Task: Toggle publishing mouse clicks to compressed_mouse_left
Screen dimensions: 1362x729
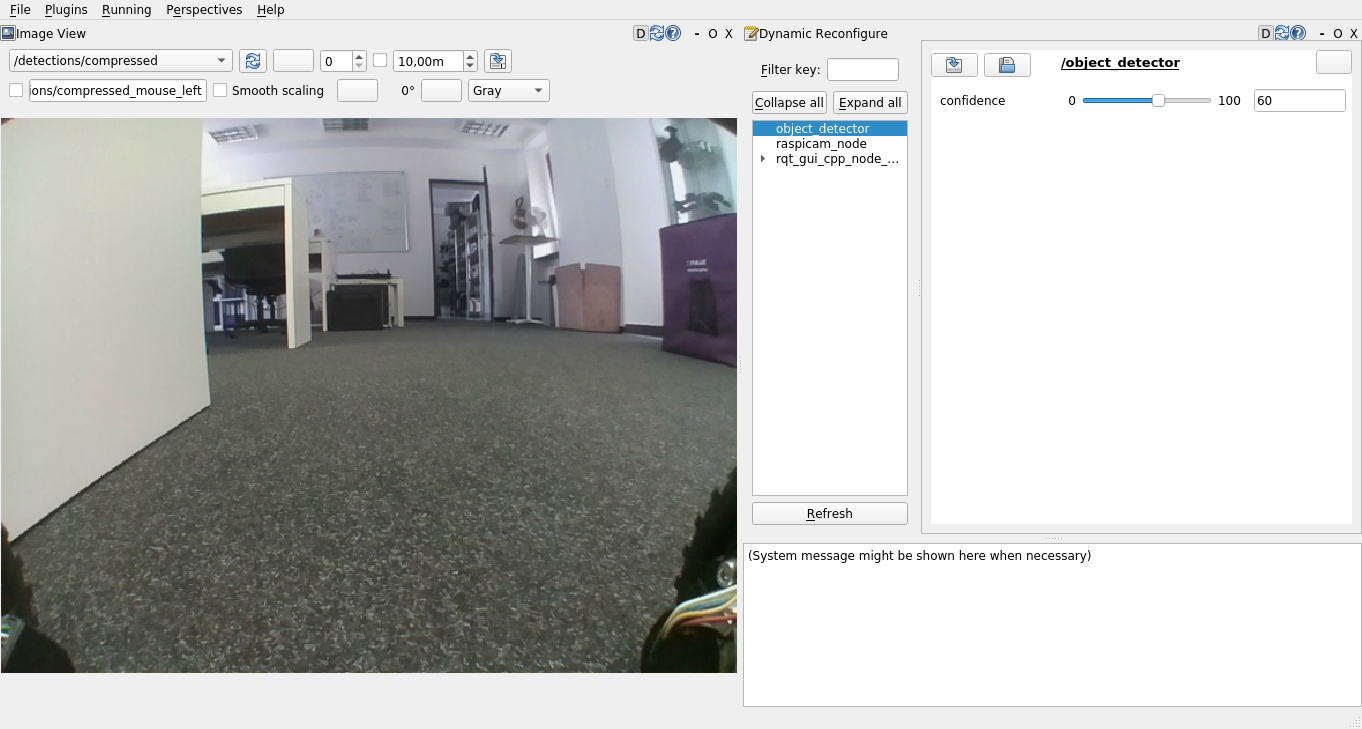Action: (x=16, y=90)
